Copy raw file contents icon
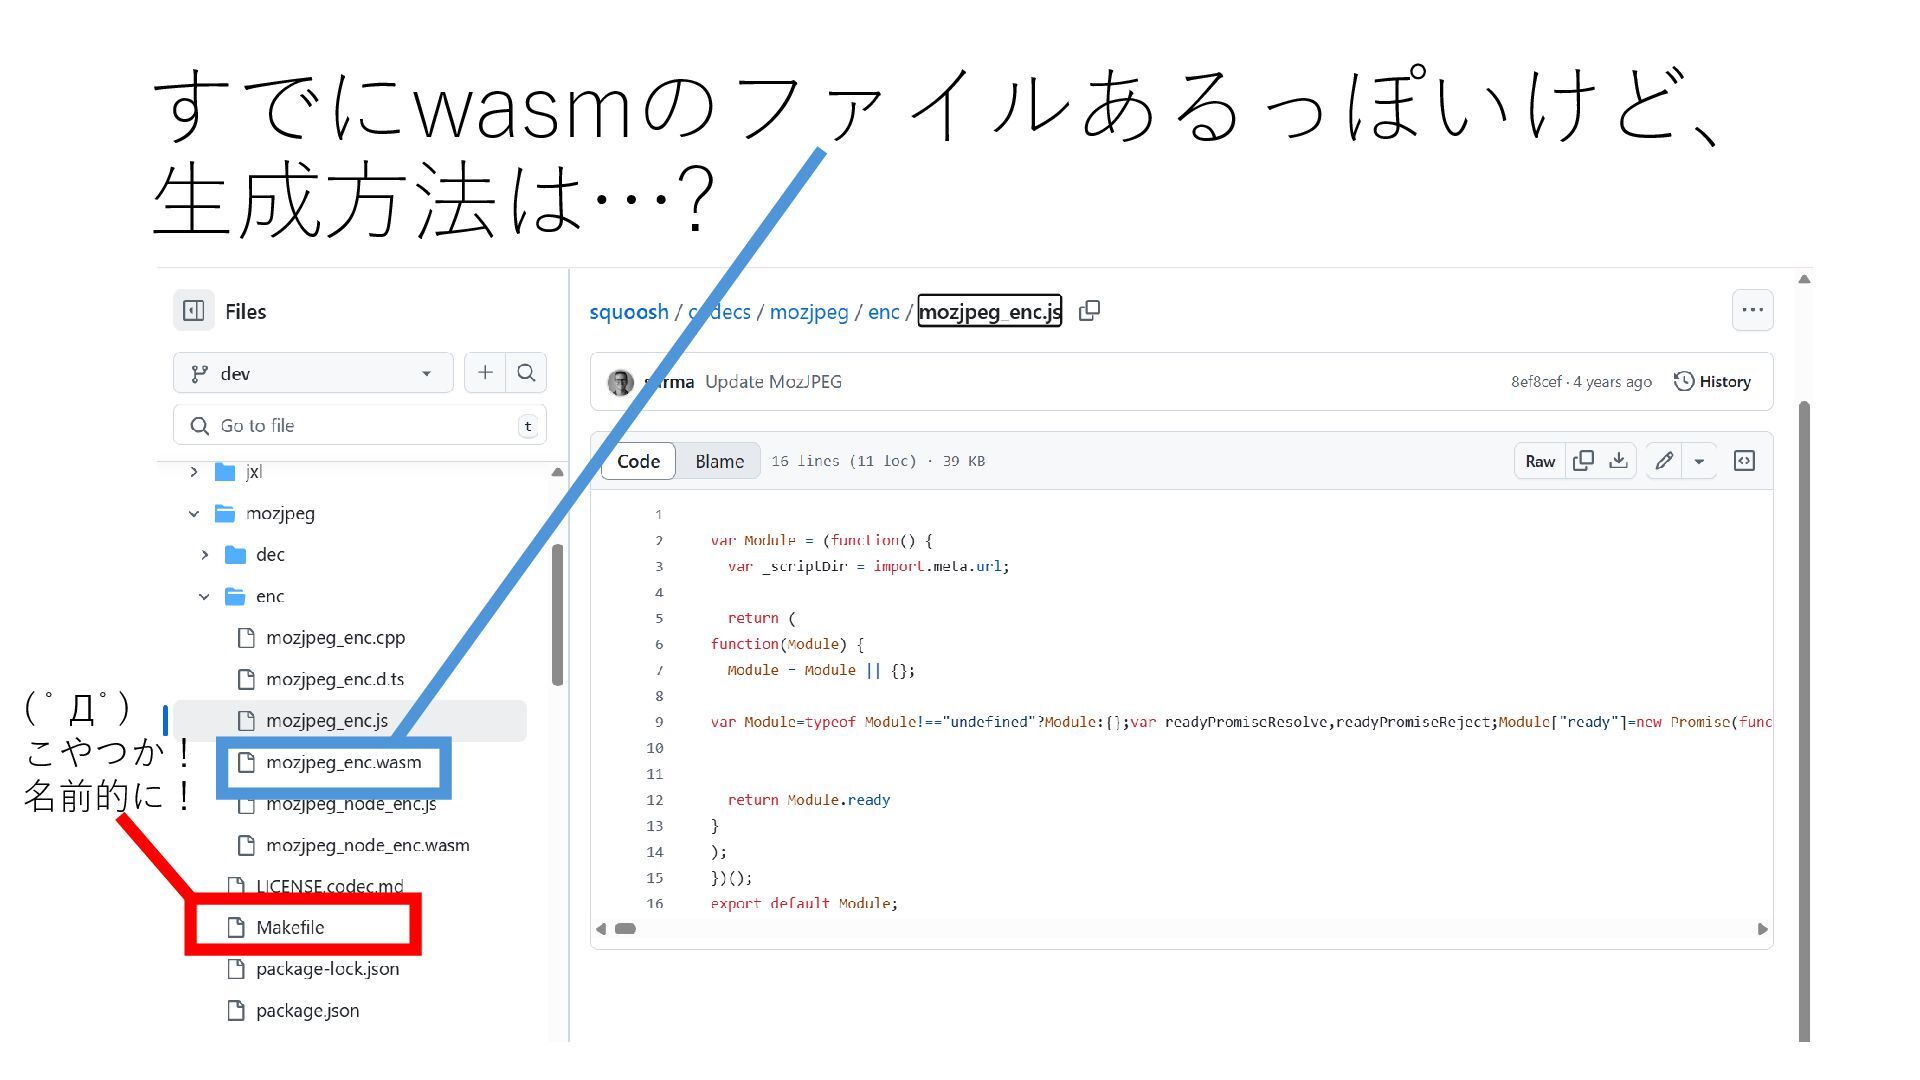The width and height of the screenshot is (1920, 1080). pyautogui.click(x=1583, y=461)
